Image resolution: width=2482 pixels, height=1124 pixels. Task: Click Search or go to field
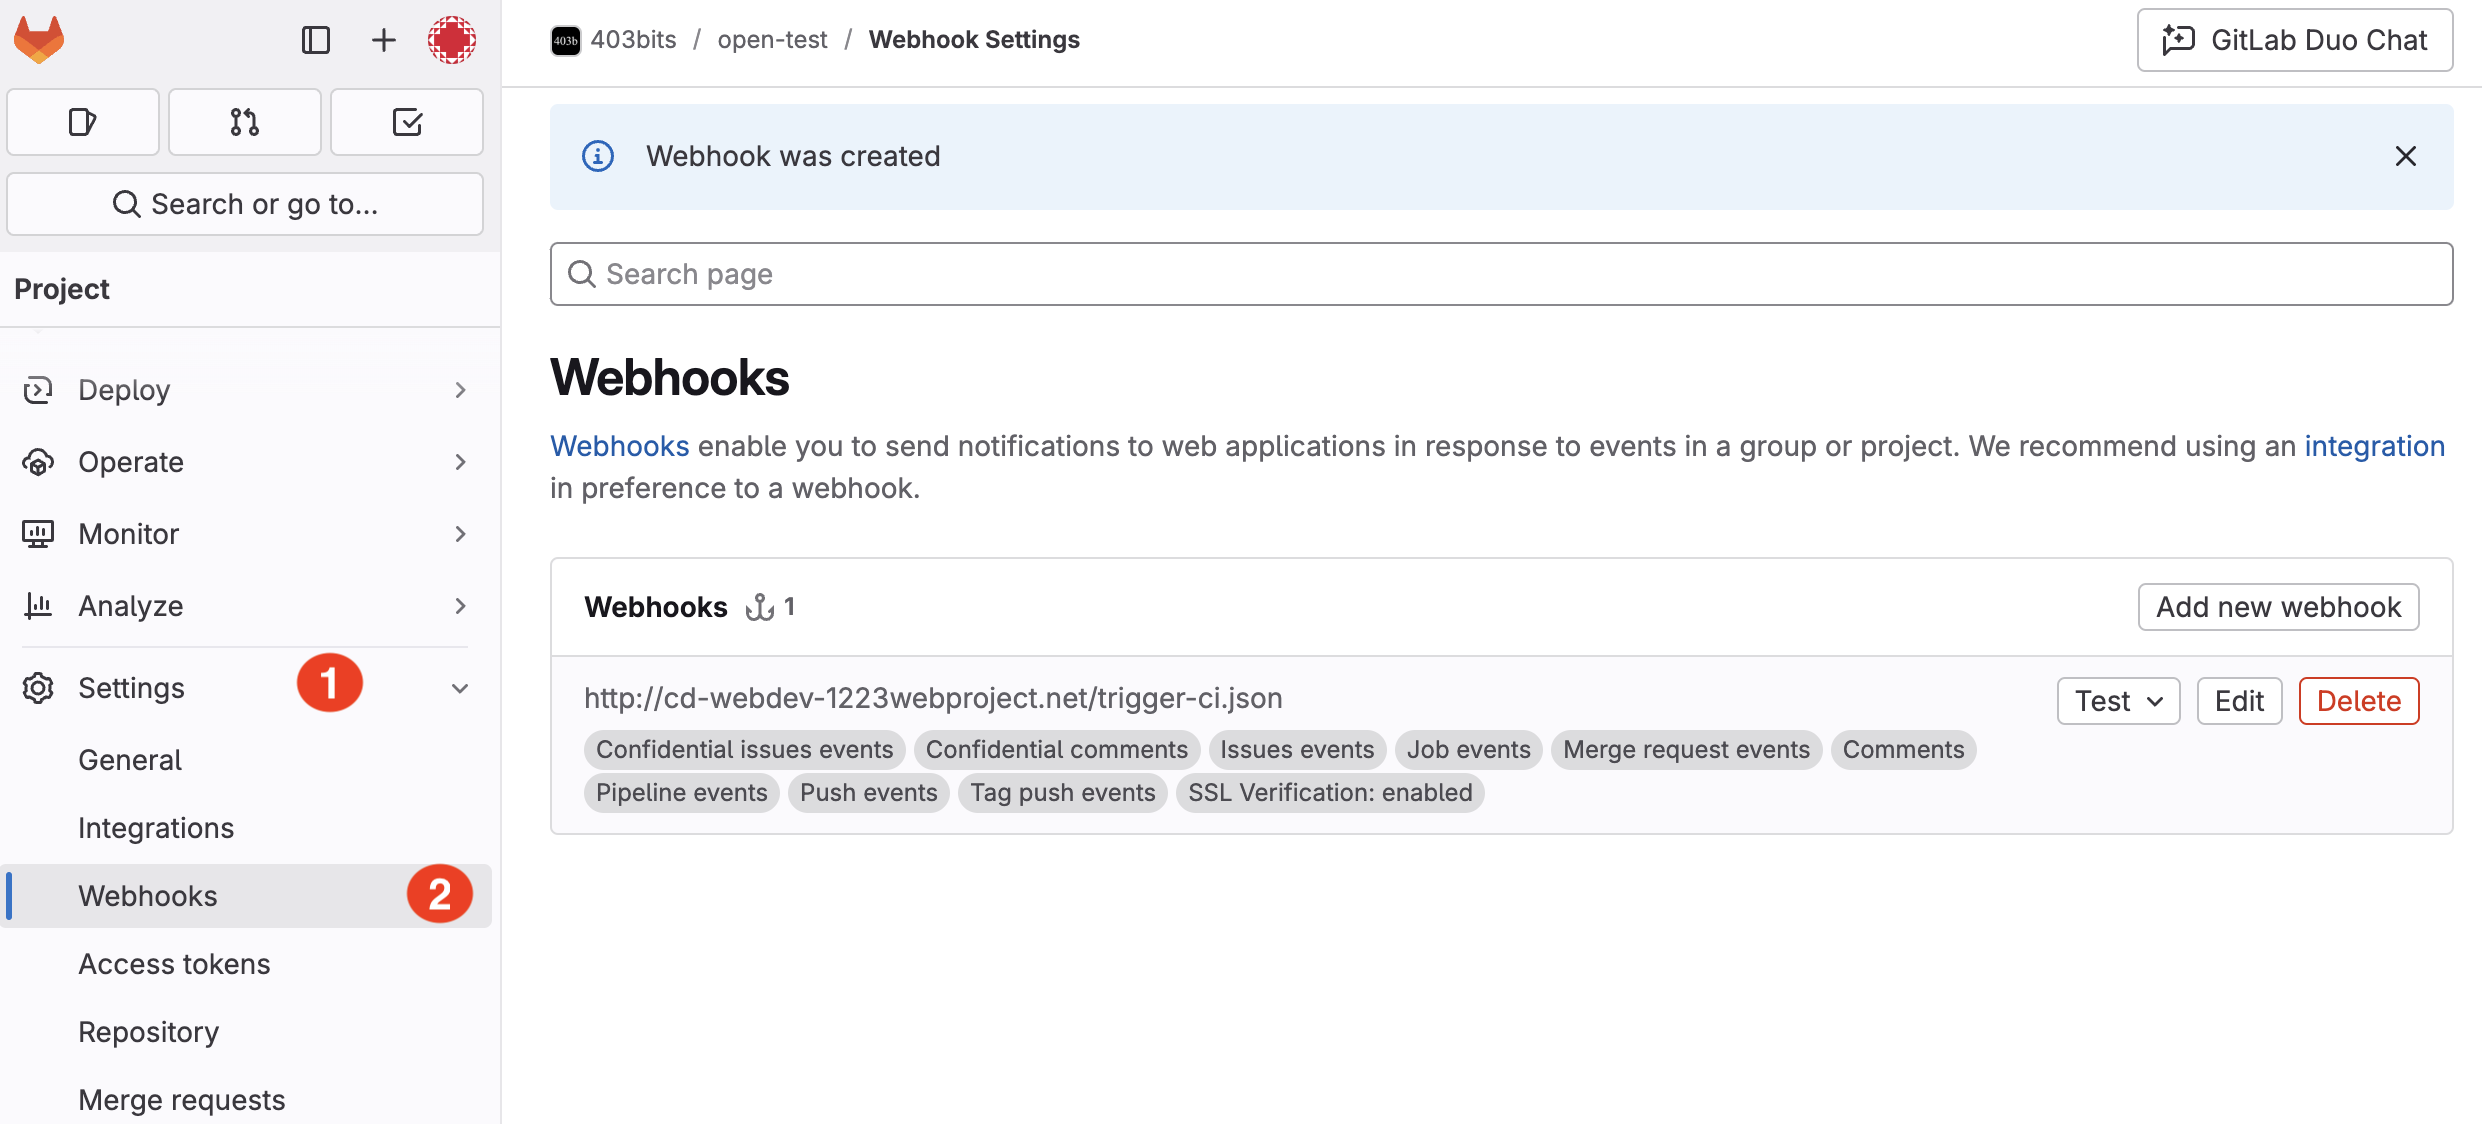(x=245, y=204)
